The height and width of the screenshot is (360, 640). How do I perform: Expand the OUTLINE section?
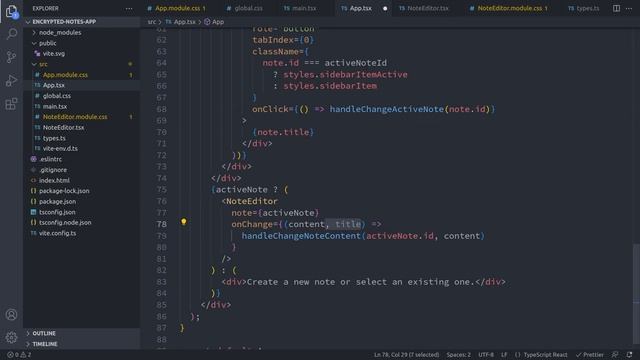pos(82,333)
